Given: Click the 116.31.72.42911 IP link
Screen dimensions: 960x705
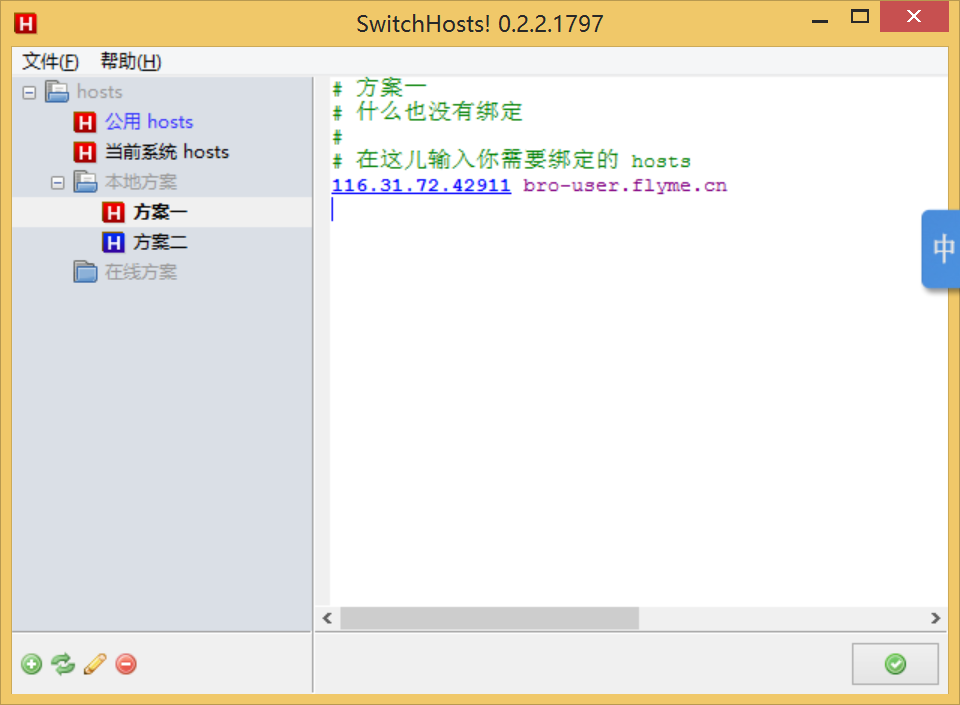Looking at the screenshot, I should [421, 185].
